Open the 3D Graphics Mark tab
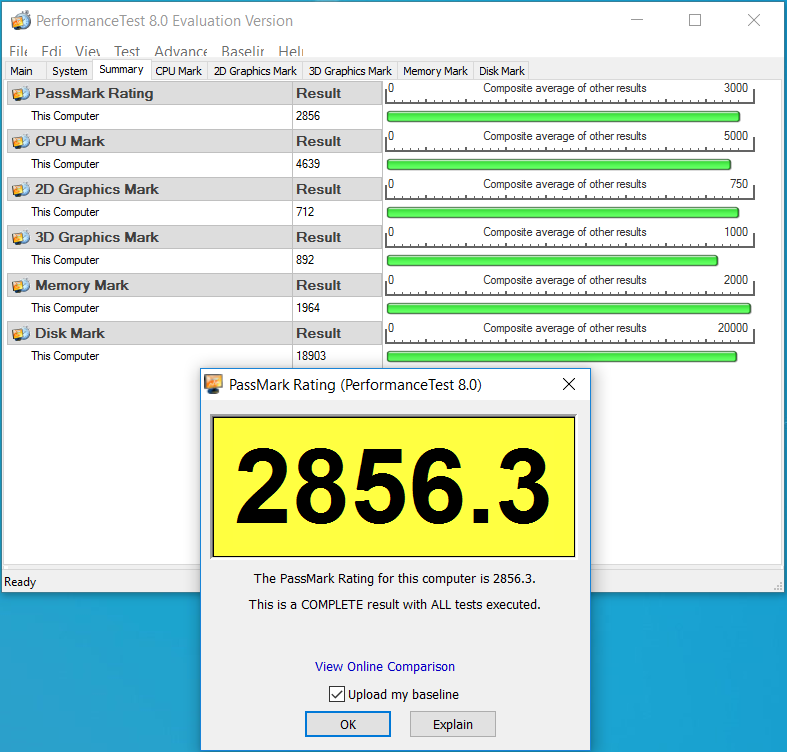The width and height of the screenshot is (787, 752). pyautogui.click(x=350, y=71)
